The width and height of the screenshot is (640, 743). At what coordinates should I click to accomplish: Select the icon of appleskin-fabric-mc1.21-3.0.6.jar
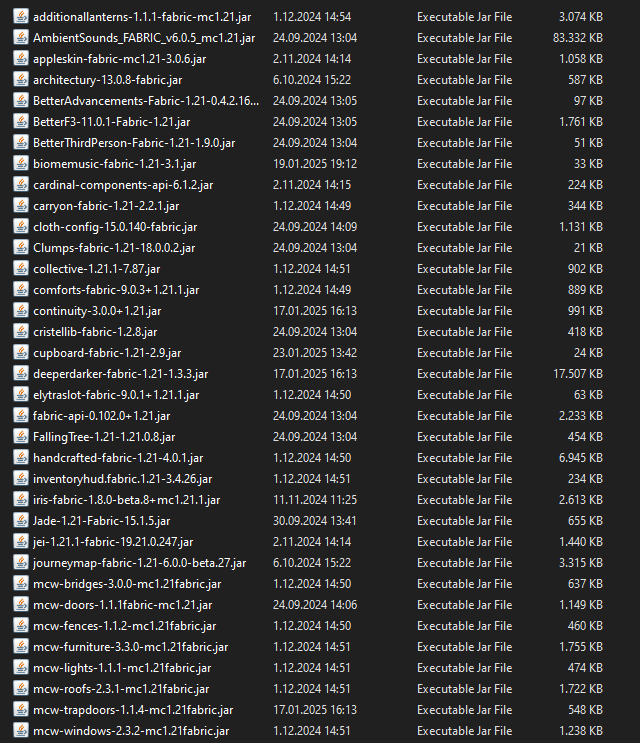click(x=20, y=59)
